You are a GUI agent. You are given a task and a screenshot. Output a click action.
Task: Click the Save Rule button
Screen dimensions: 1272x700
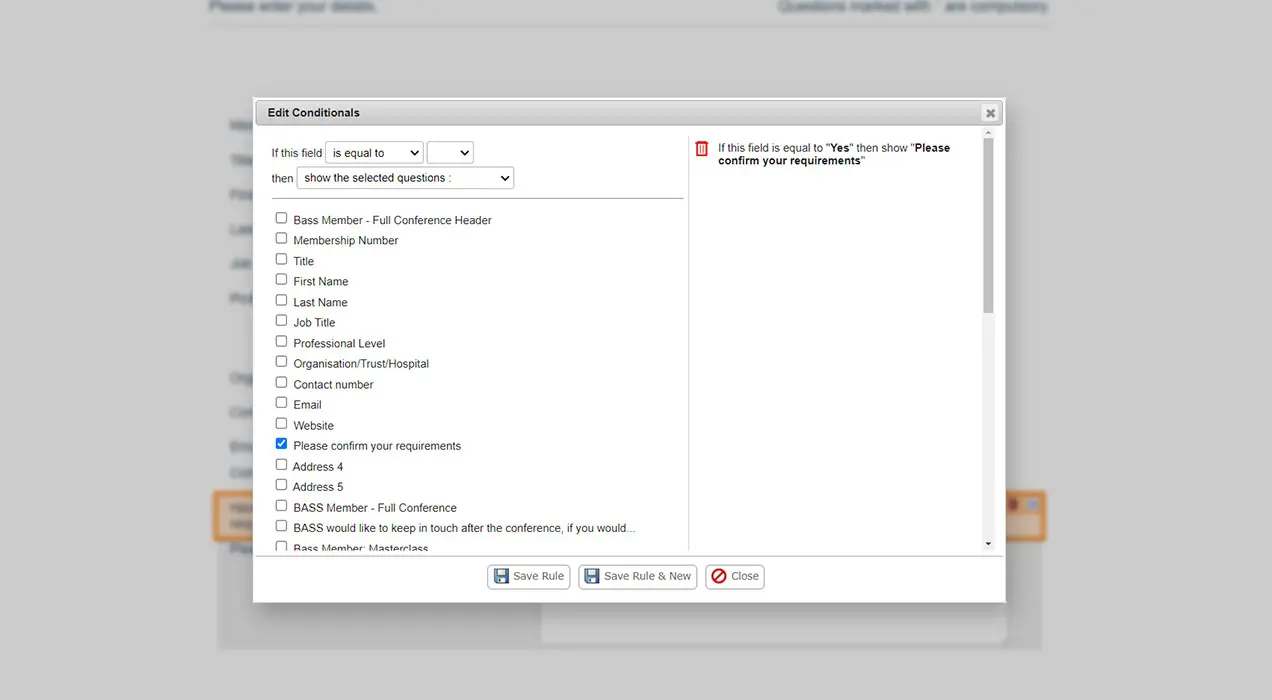(x=528, y=576)
